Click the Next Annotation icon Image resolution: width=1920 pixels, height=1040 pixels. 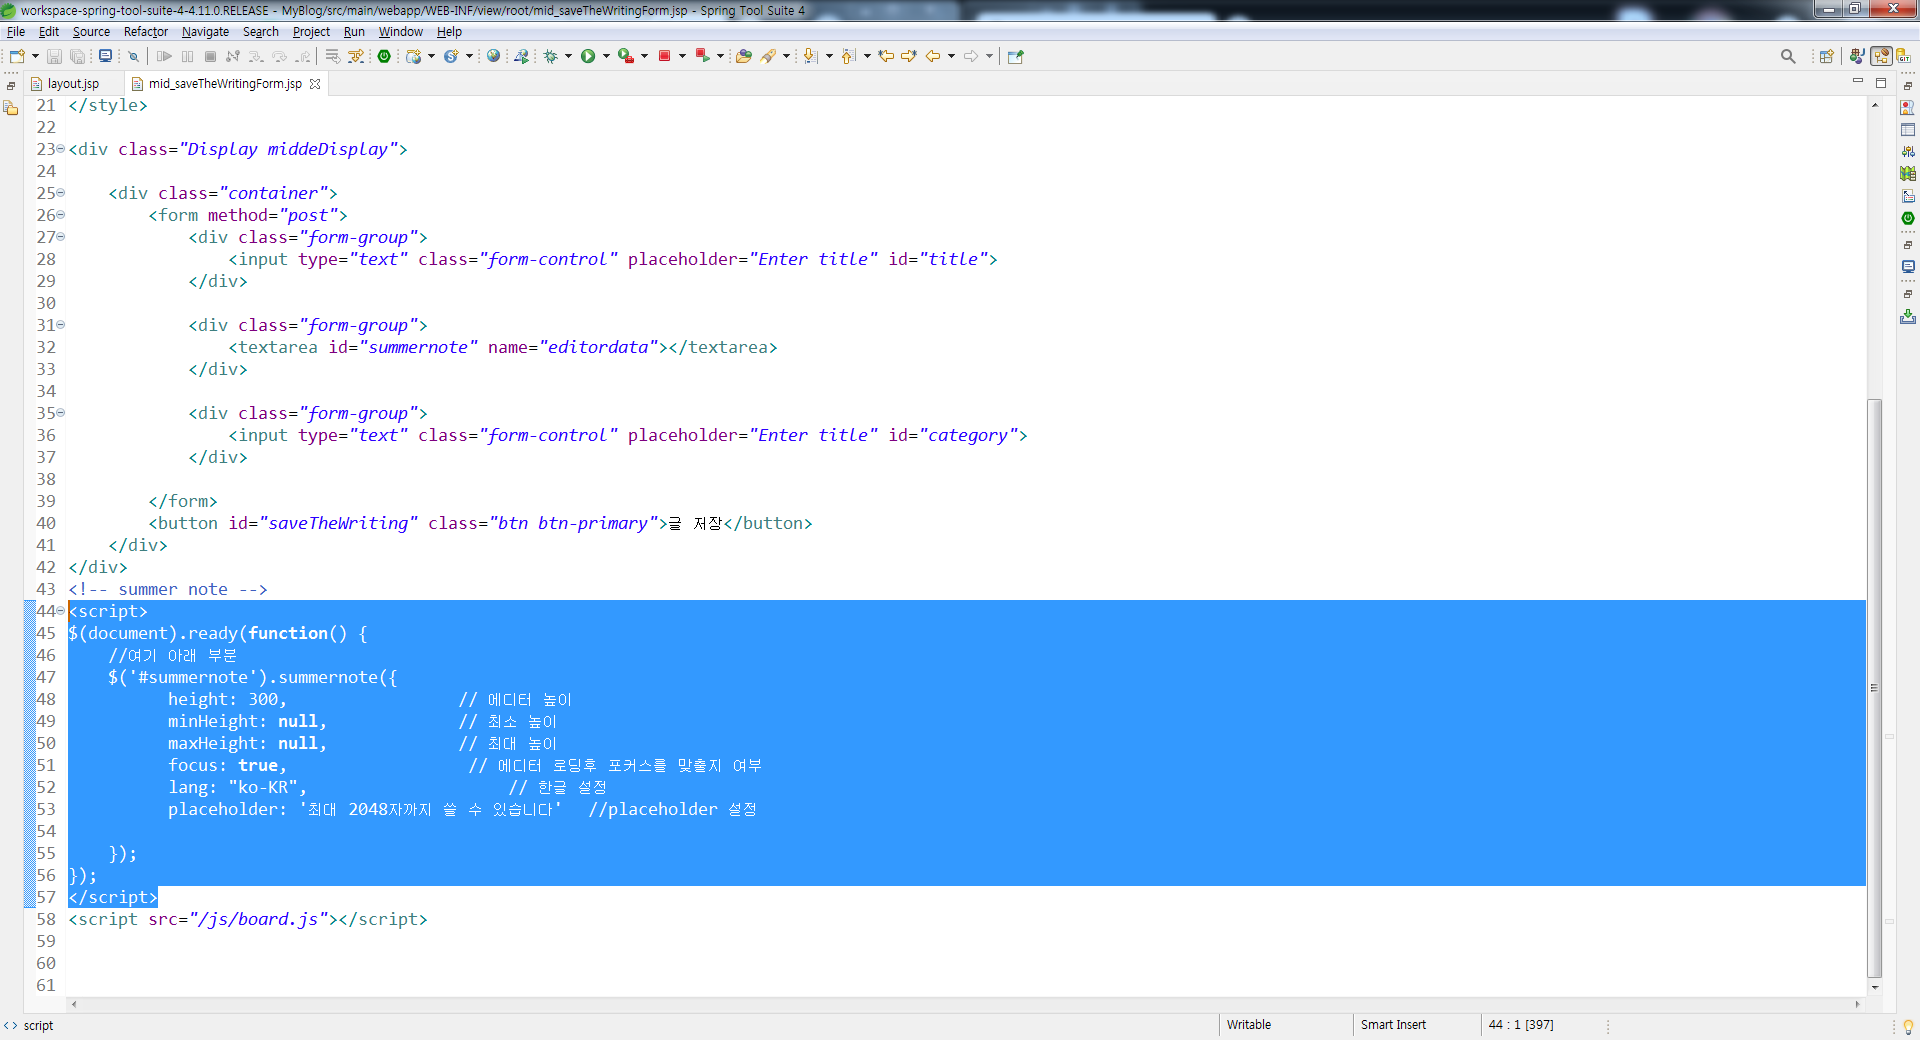tap(811, 56)
